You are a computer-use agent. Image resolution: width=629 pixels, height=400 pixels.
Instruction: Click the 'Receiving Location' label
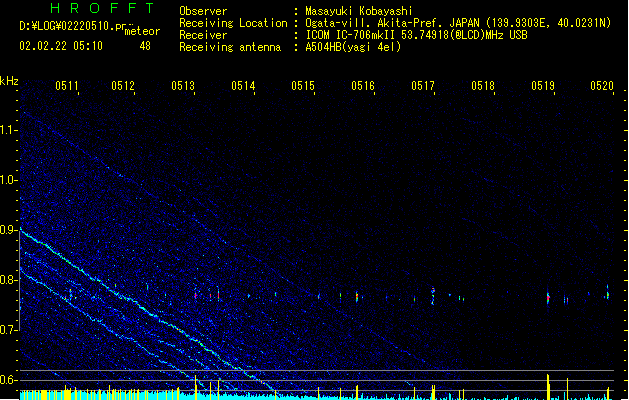[x=233, y=23]
